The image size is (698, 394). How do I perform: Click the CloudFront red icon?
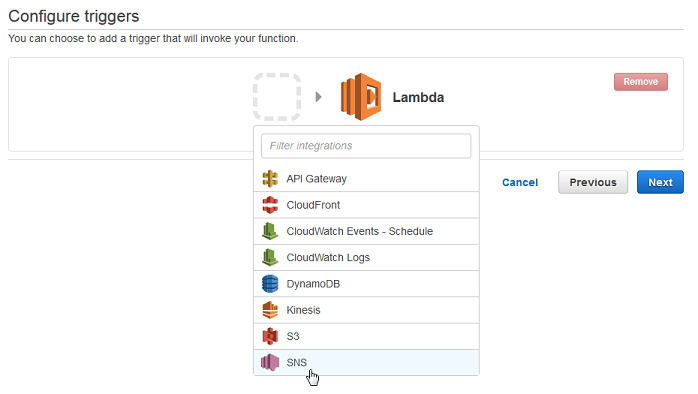click(x=270, y=205)
